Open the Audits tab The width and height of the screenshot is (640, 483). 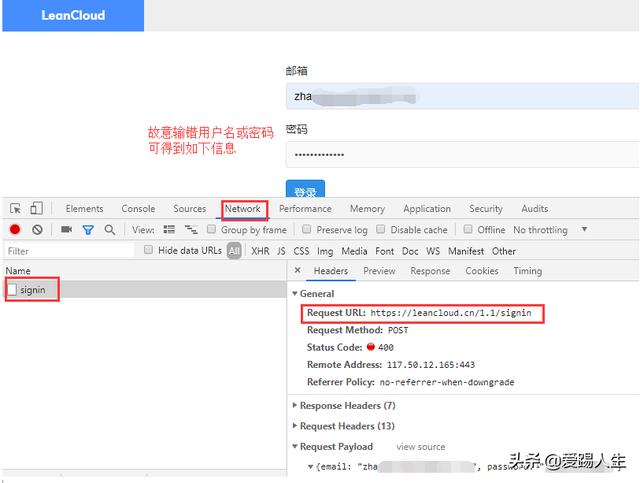click(x=535, y=209)
